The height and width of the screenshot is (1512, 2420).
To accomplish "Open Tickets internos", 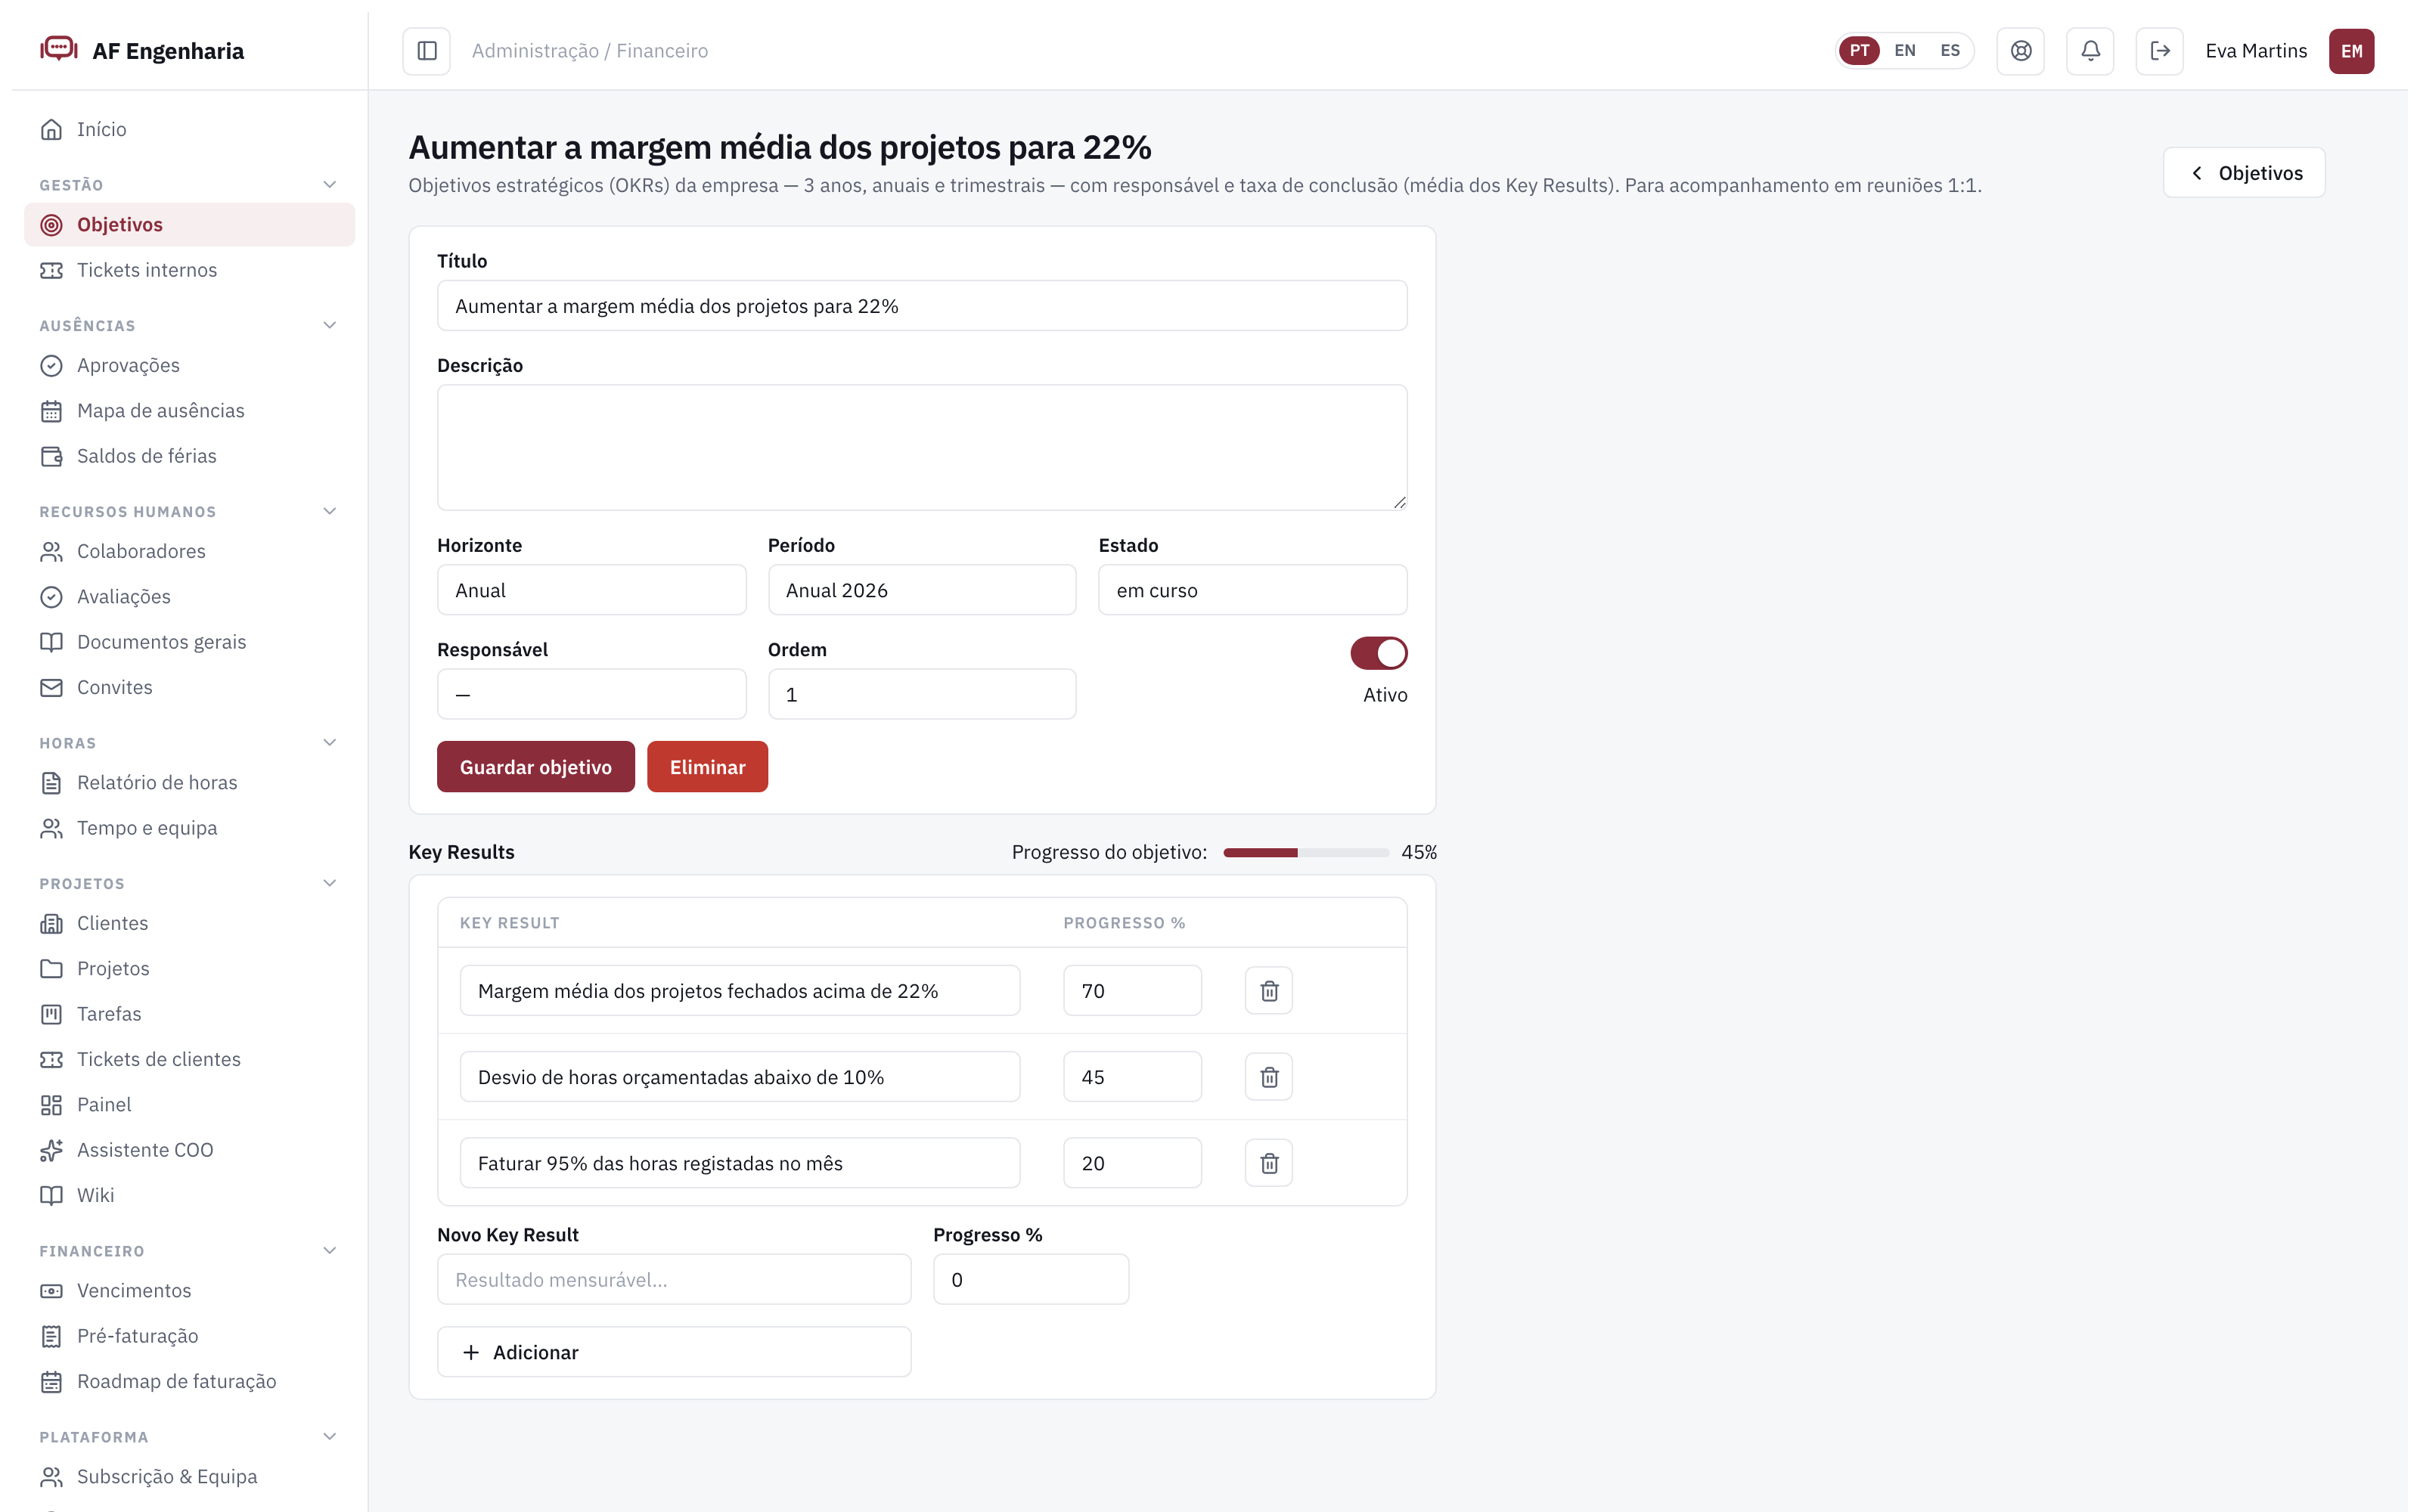I will click(189, 270).
